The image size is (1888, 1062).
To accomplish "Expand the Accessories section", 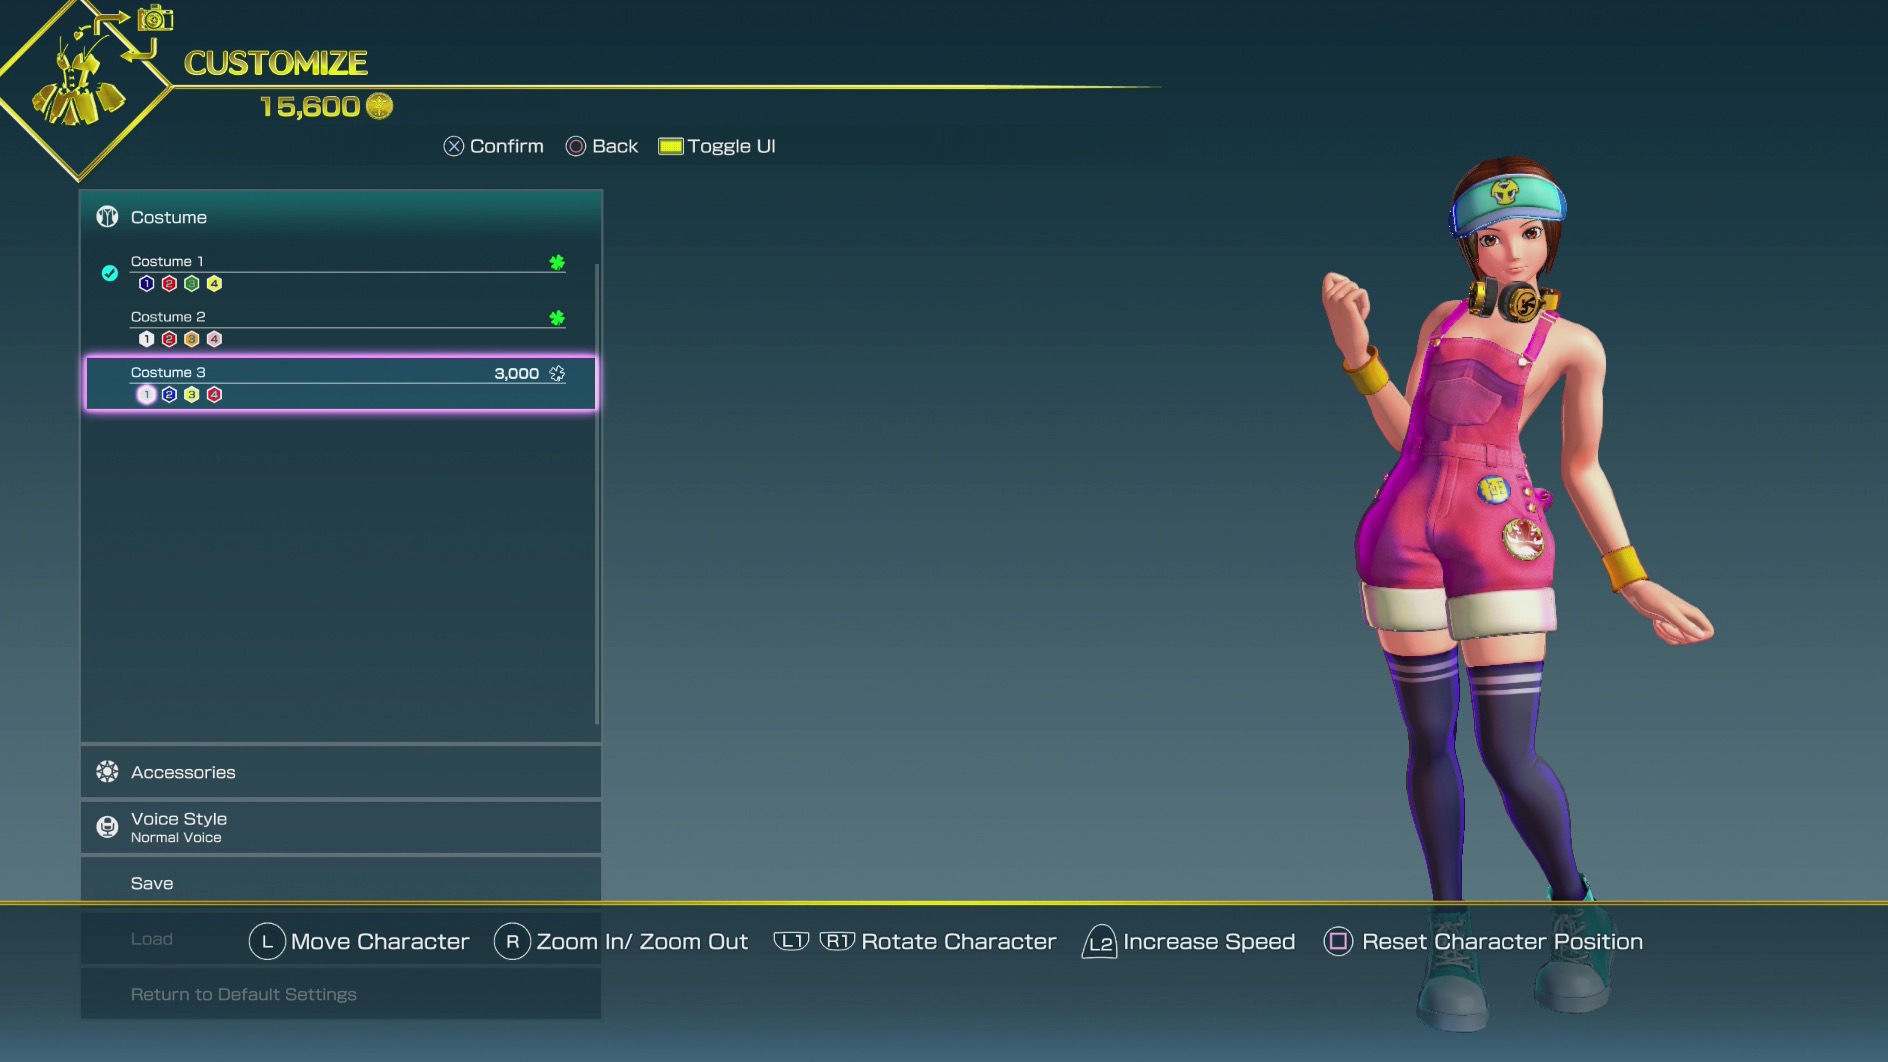I will click(x=341, y=772).
